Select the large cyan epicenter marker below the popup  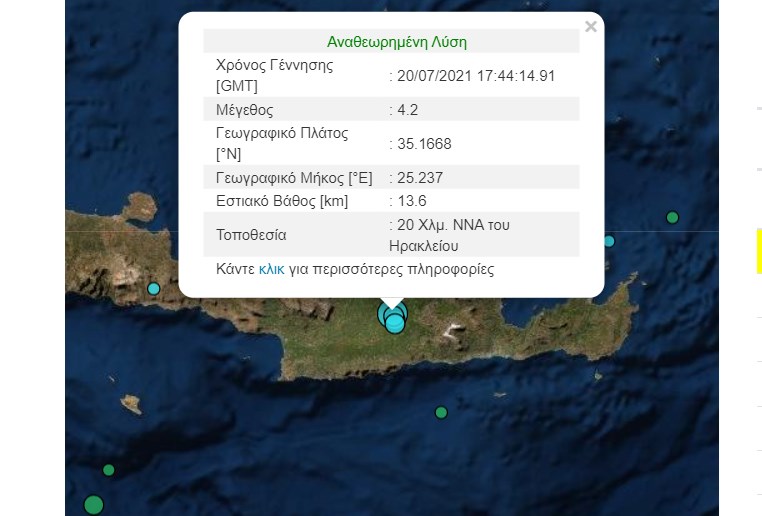(x=394, y=318)
